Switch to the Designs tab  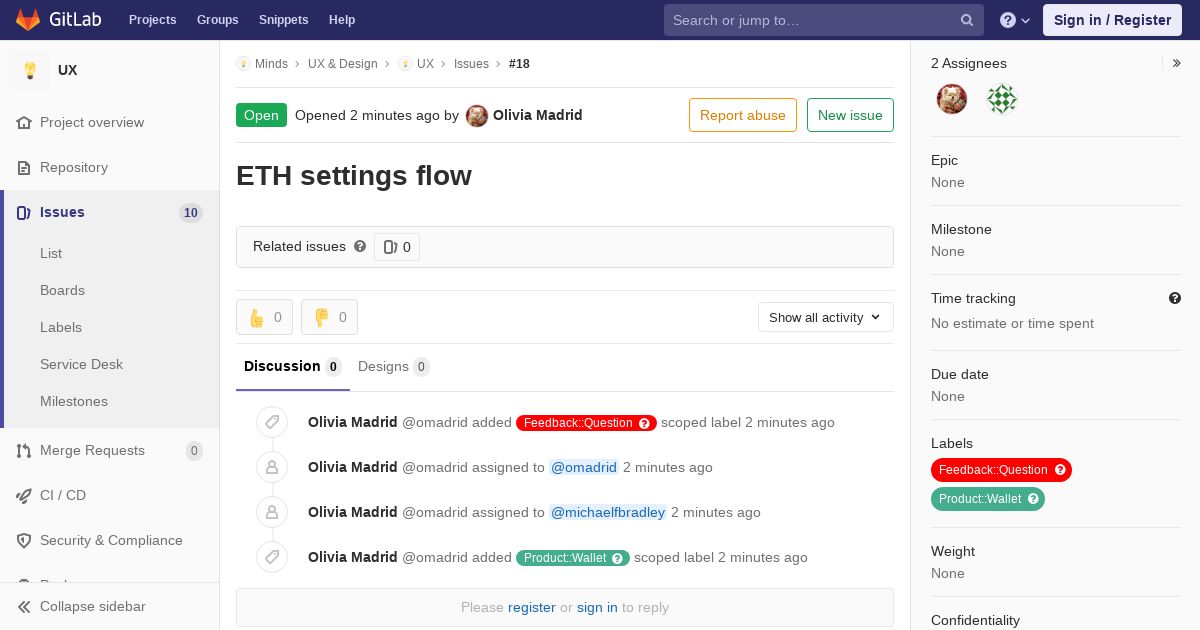[x=393, y=366]
